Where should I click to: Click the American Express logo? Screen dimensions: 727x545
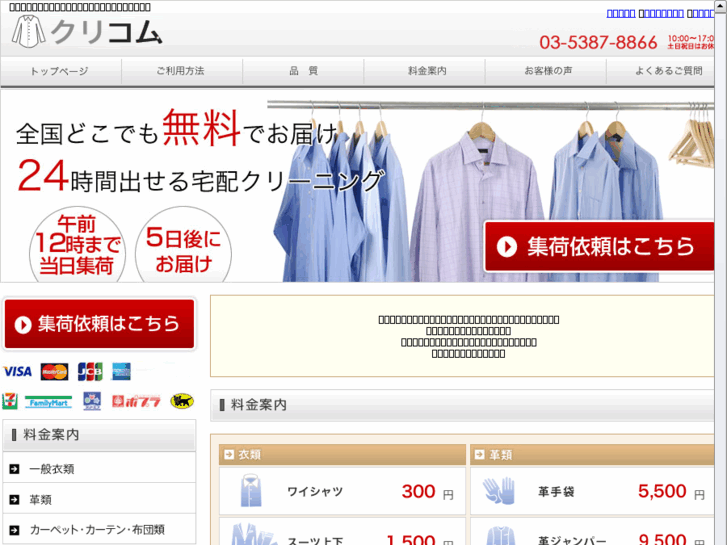pyautogui.click(x=121, y=372)
